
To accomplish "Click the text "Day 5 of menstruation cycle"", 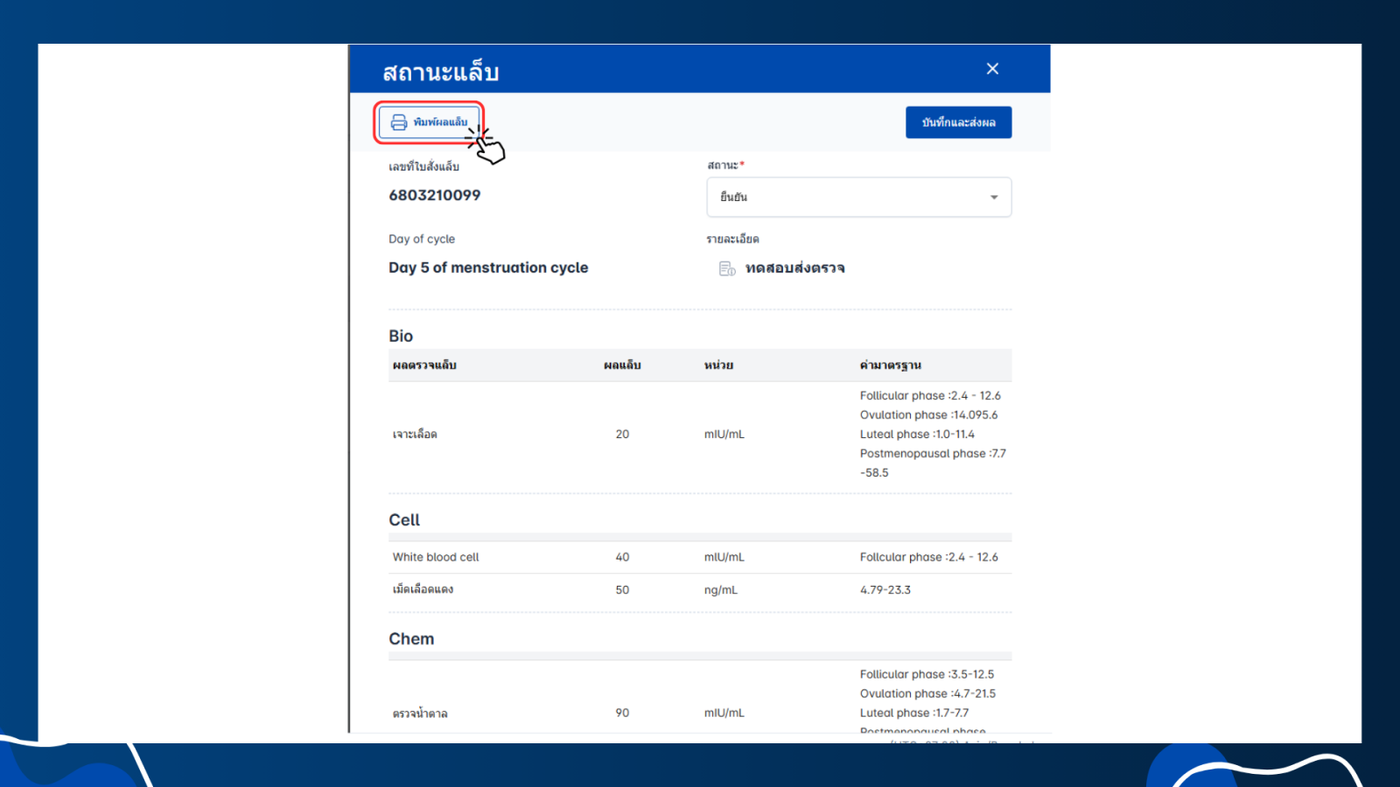I will pyautogui.click(x=488, y=268).
